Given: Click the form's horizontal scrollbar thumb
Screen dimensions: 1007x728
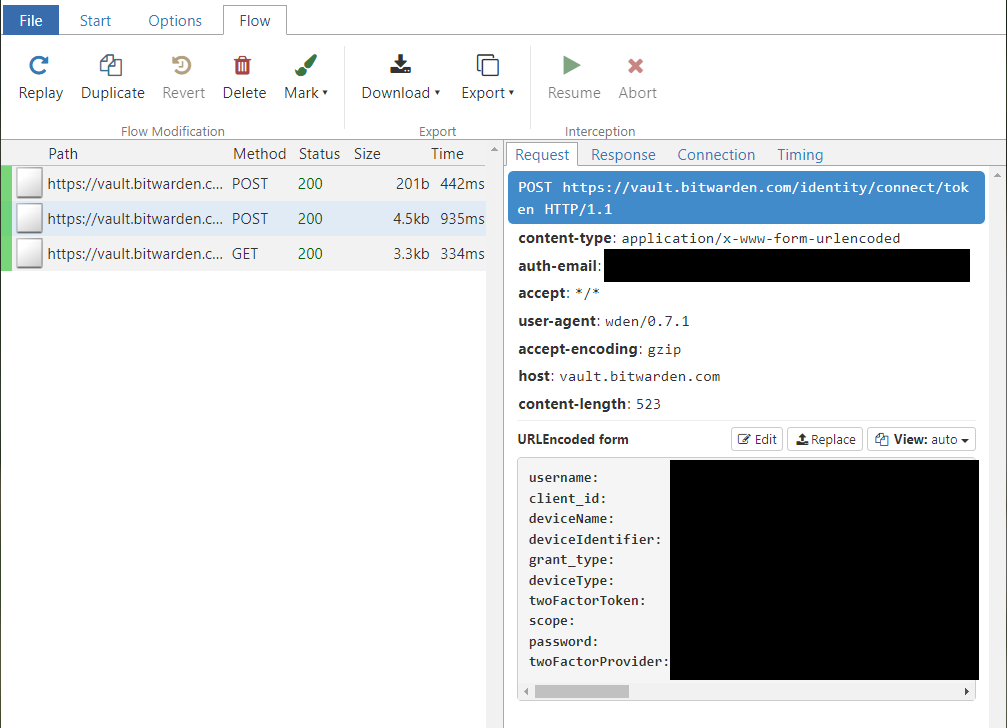Looking at the screenshot, I should pos(582,691).
